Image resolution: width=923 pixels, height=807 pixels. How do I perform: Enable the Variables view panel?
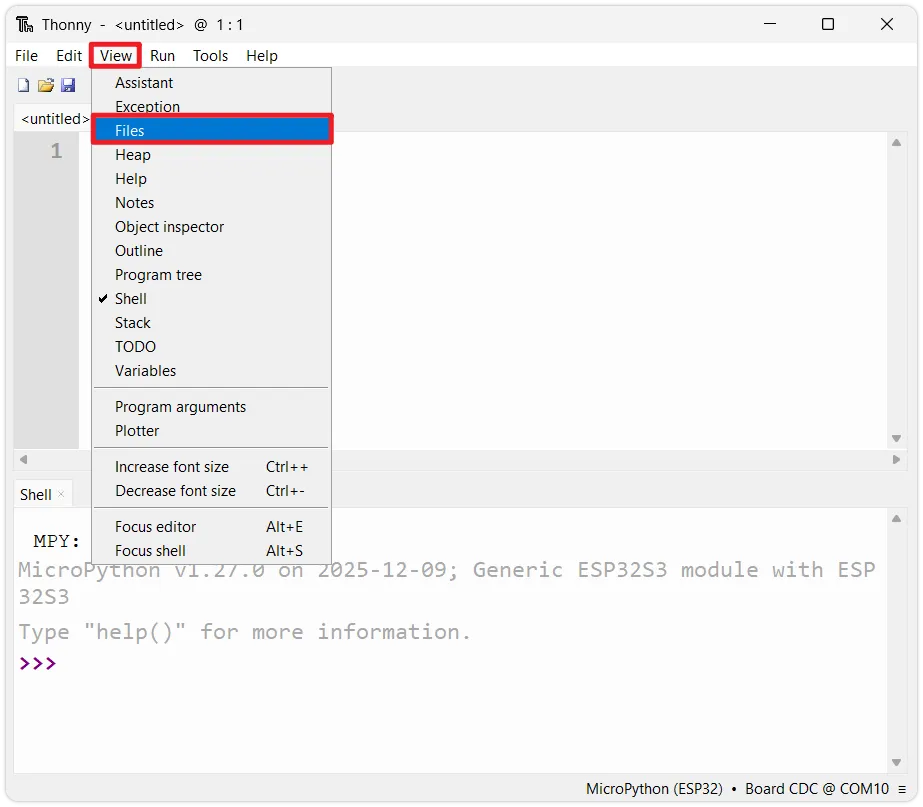[145, 371]
